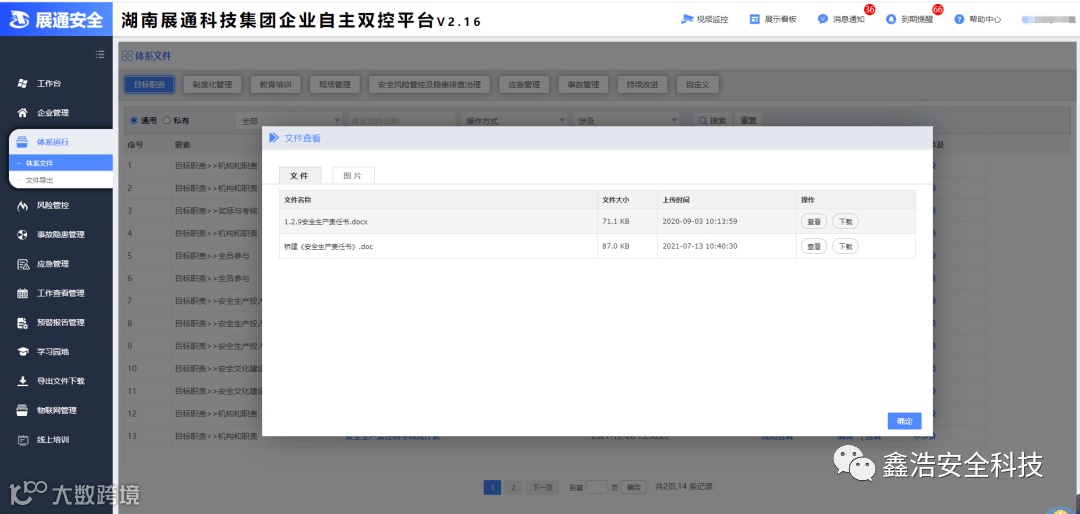Viewport: 1080px width, 514px height.
Task: Select 体系文件 submenu item
Action: click(61, 163)
